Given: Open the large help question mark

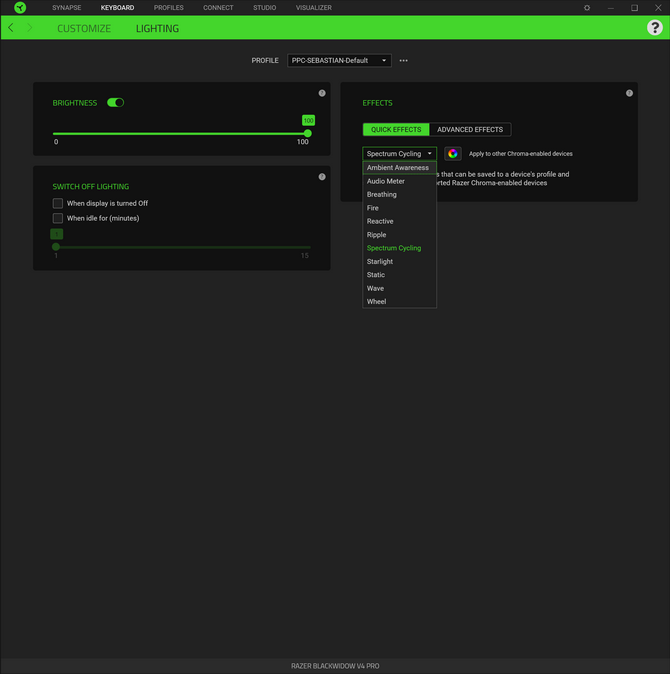Looking at the screenshot, I should coord(655,28).
